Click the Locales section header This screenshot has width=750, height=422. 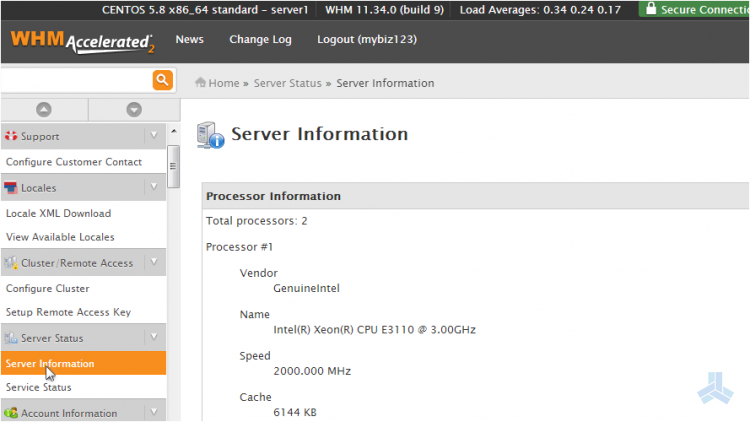[x=83, y=188]
